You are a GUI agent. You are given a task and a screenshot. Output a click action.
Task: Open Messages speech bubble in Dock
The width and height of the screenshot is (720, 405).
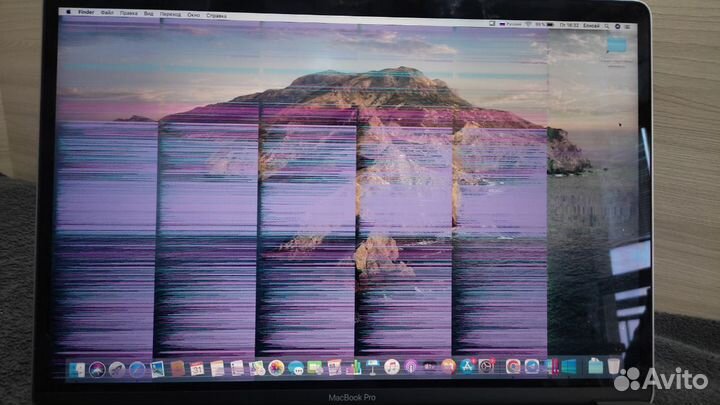click(x=296, y=368)
